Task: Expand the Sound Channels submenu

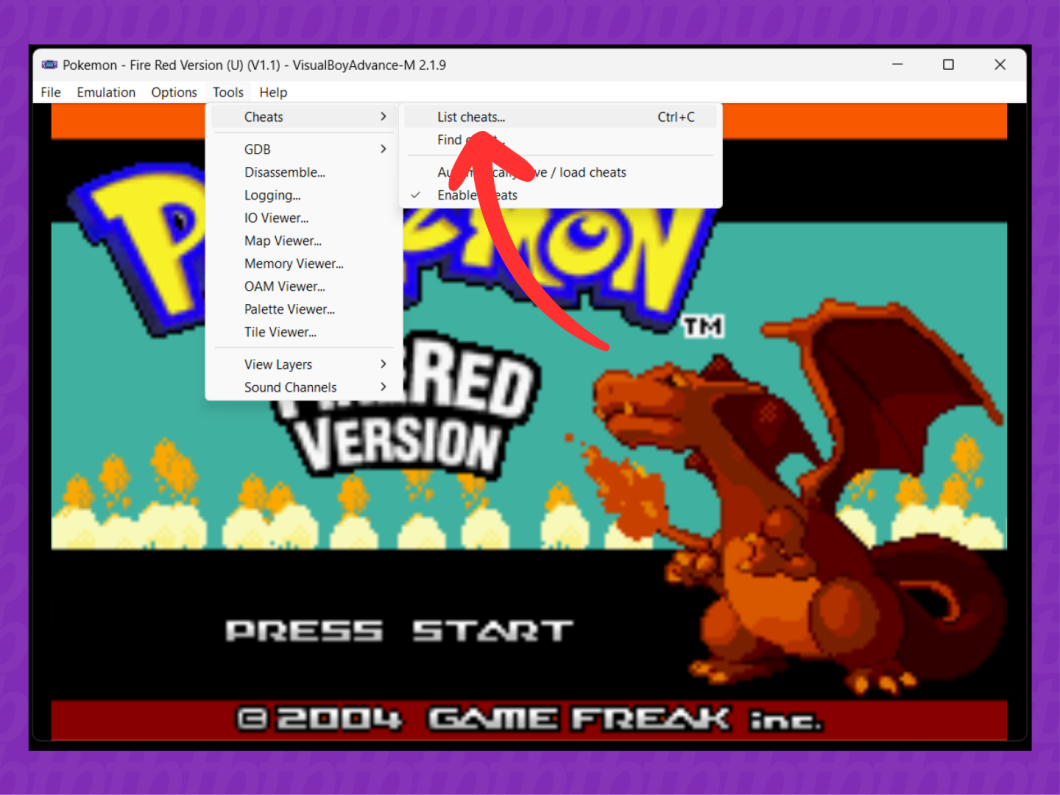Action: 304,387
